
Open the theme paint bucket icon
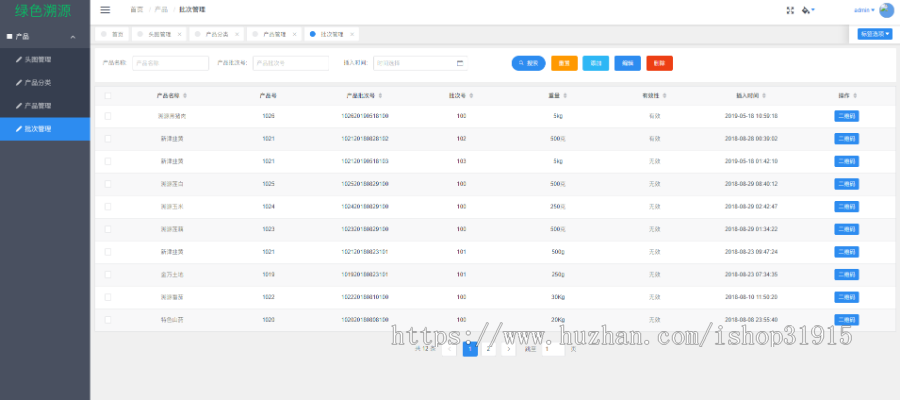pos(808,10)
